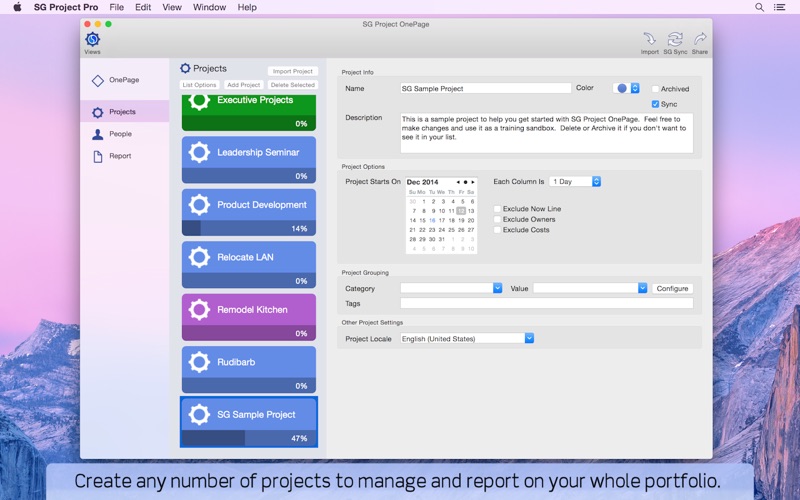
Task: Click the Import Project button
Action: coord(293,71)
